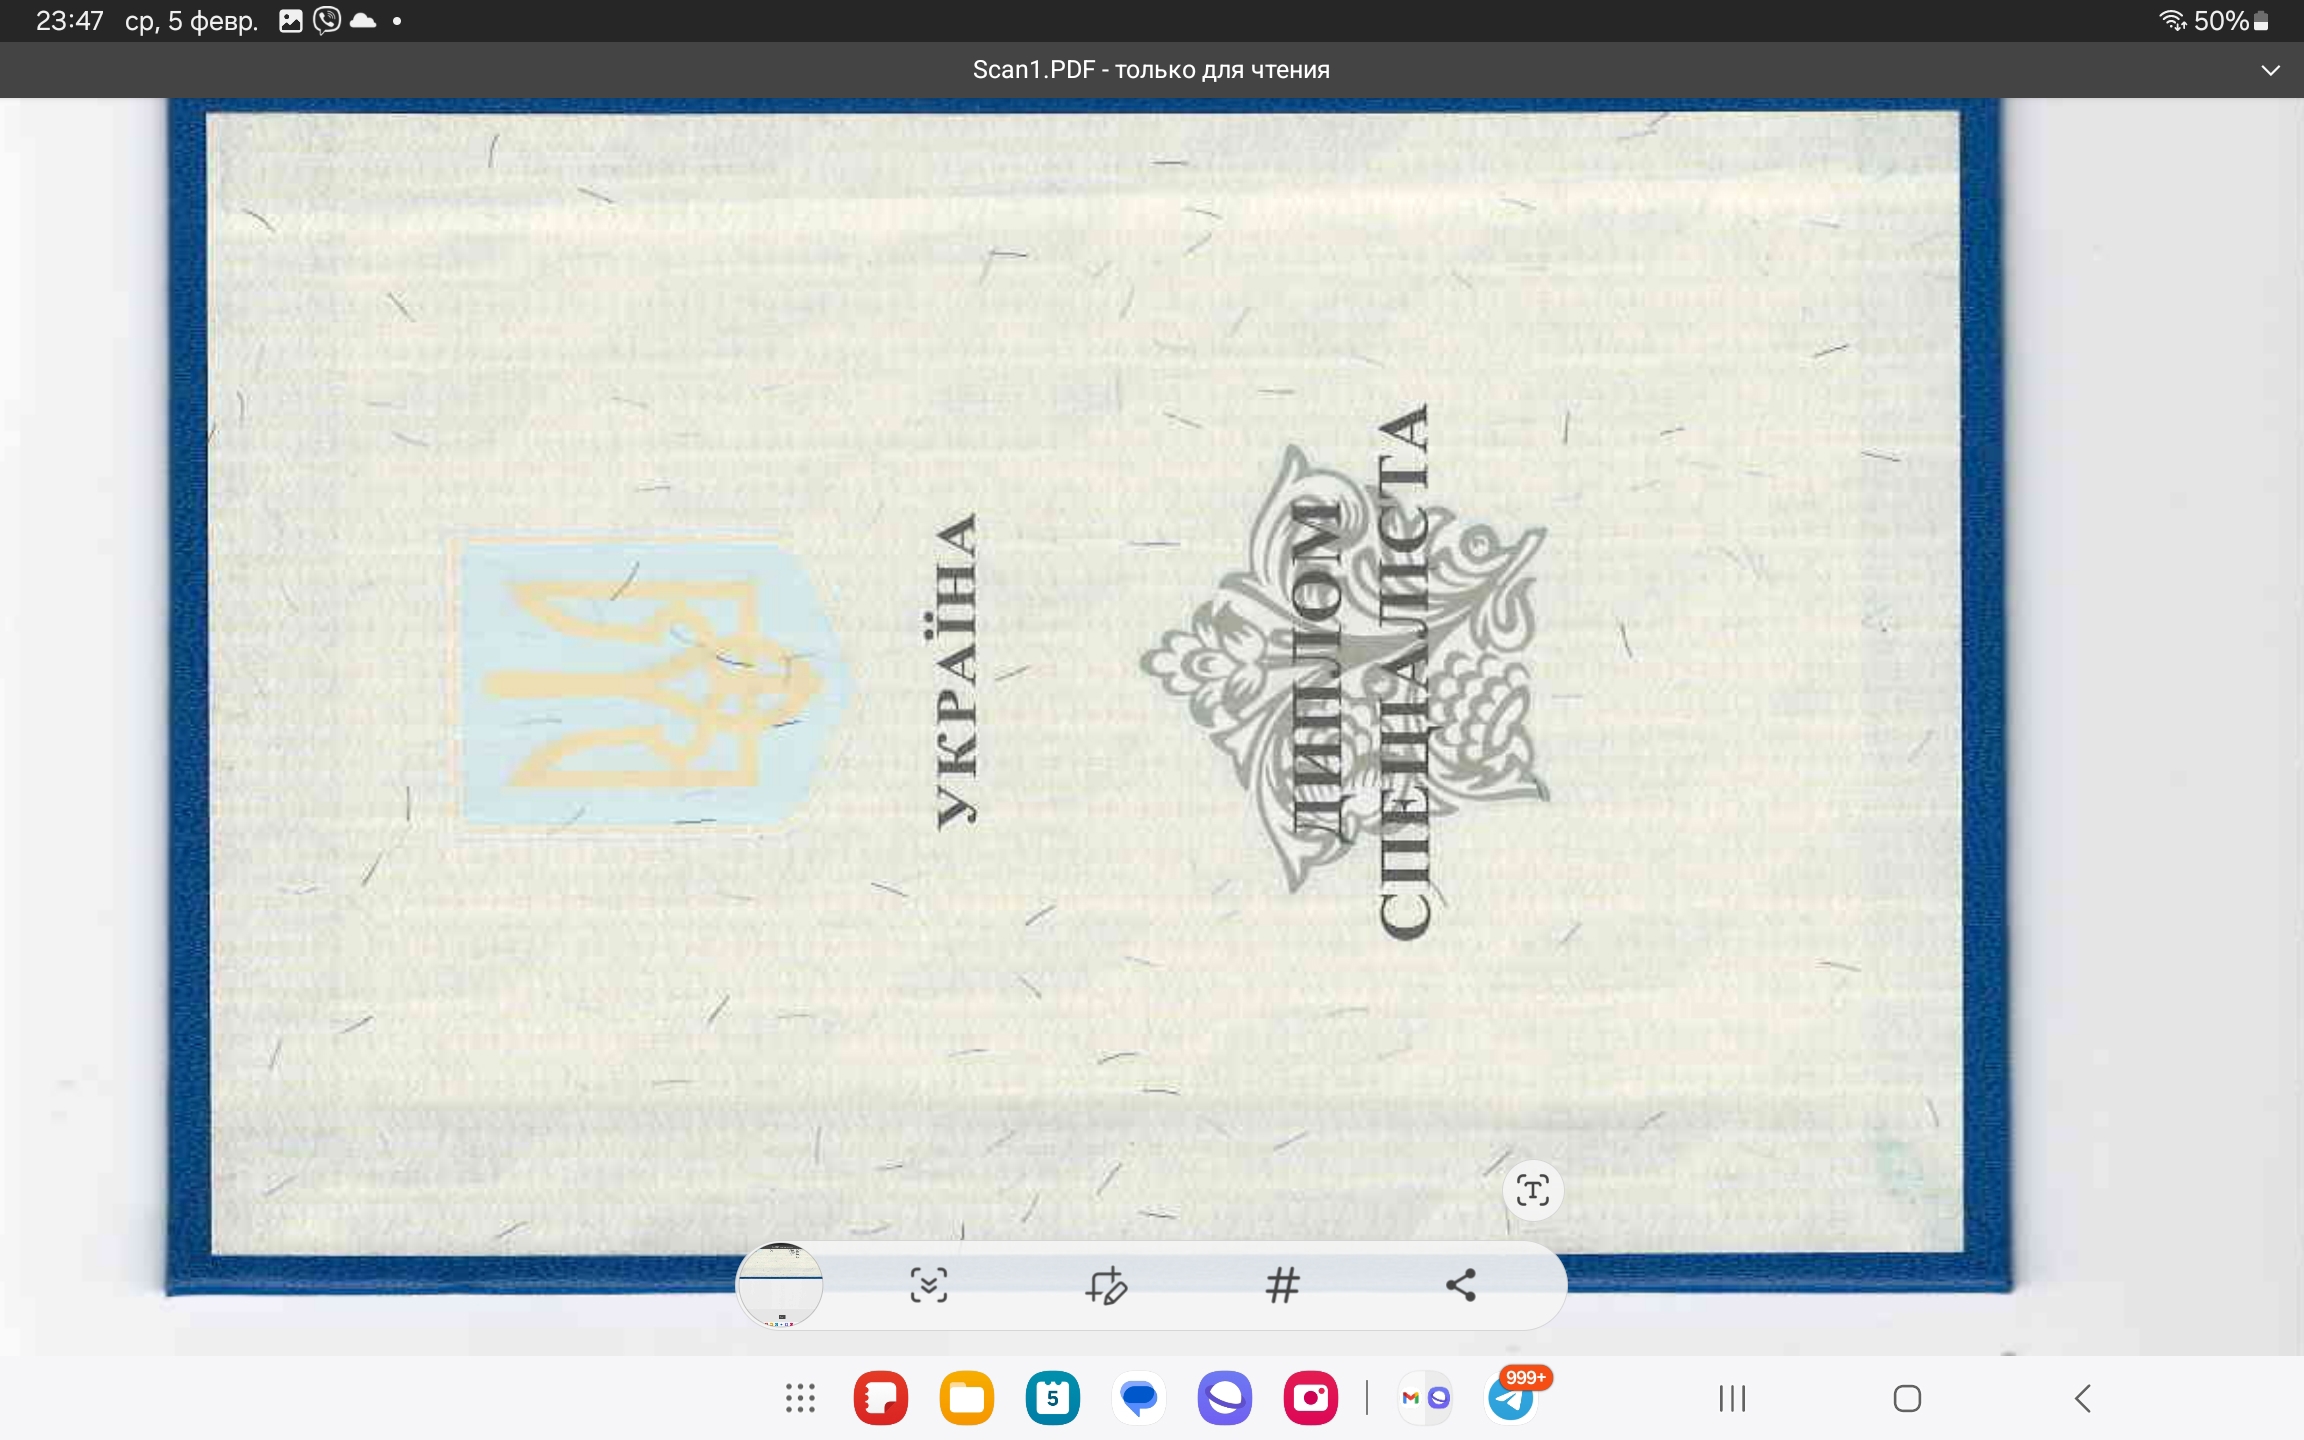The image size is (2304, 1440).
Task: Tap the scan/smart select screenshot icon
Action: (x=928, y=1285)
